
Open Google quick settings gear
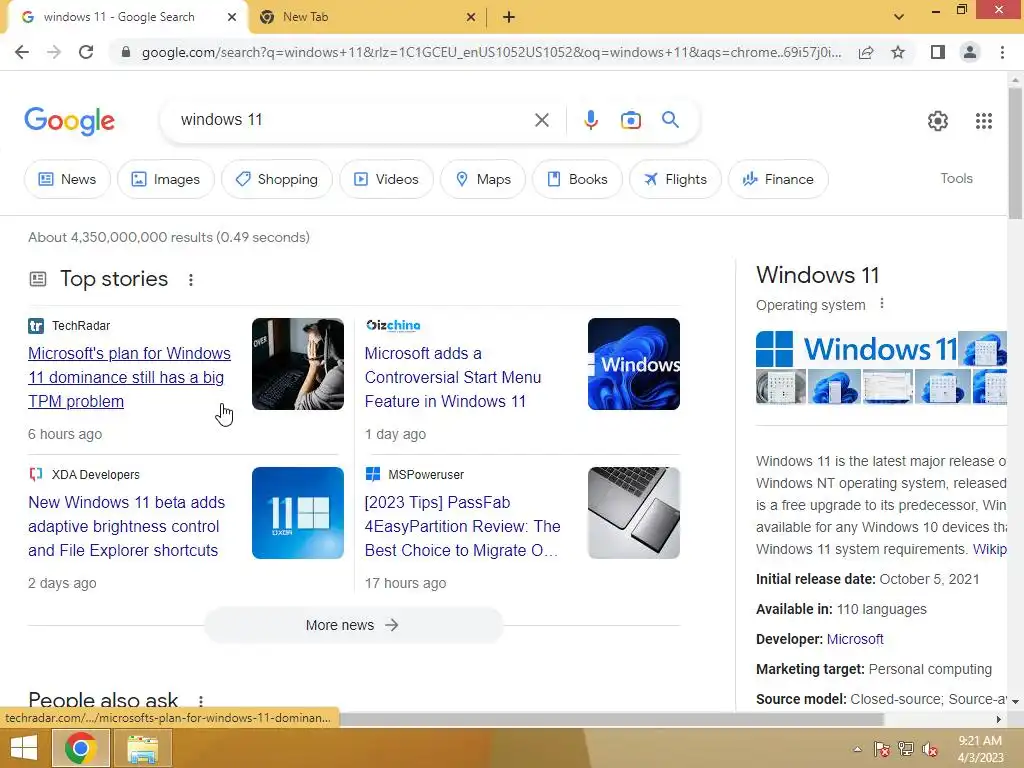pos(938,121)
